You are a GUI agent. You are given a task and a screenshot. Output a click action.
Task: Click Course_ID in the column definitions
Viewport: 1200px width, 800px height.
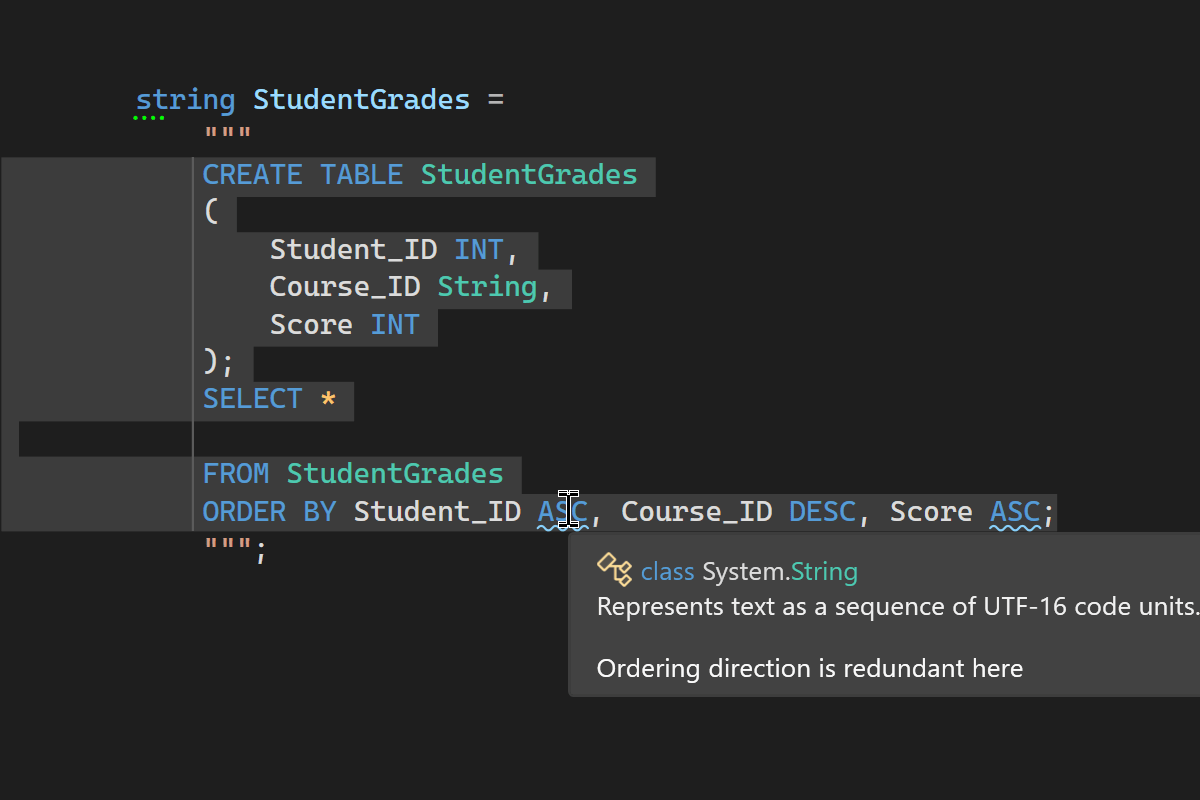pos(345,287)
